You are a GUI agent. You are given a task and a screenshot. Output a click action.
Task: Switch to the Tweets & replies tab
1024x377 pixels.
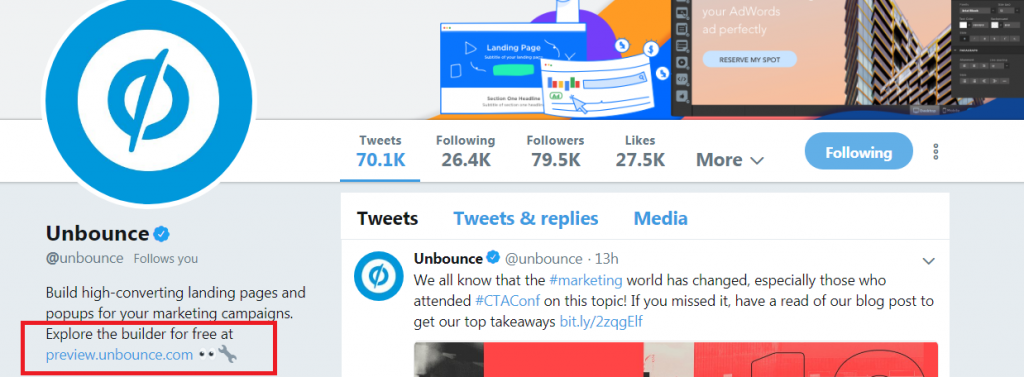point(526,218)
